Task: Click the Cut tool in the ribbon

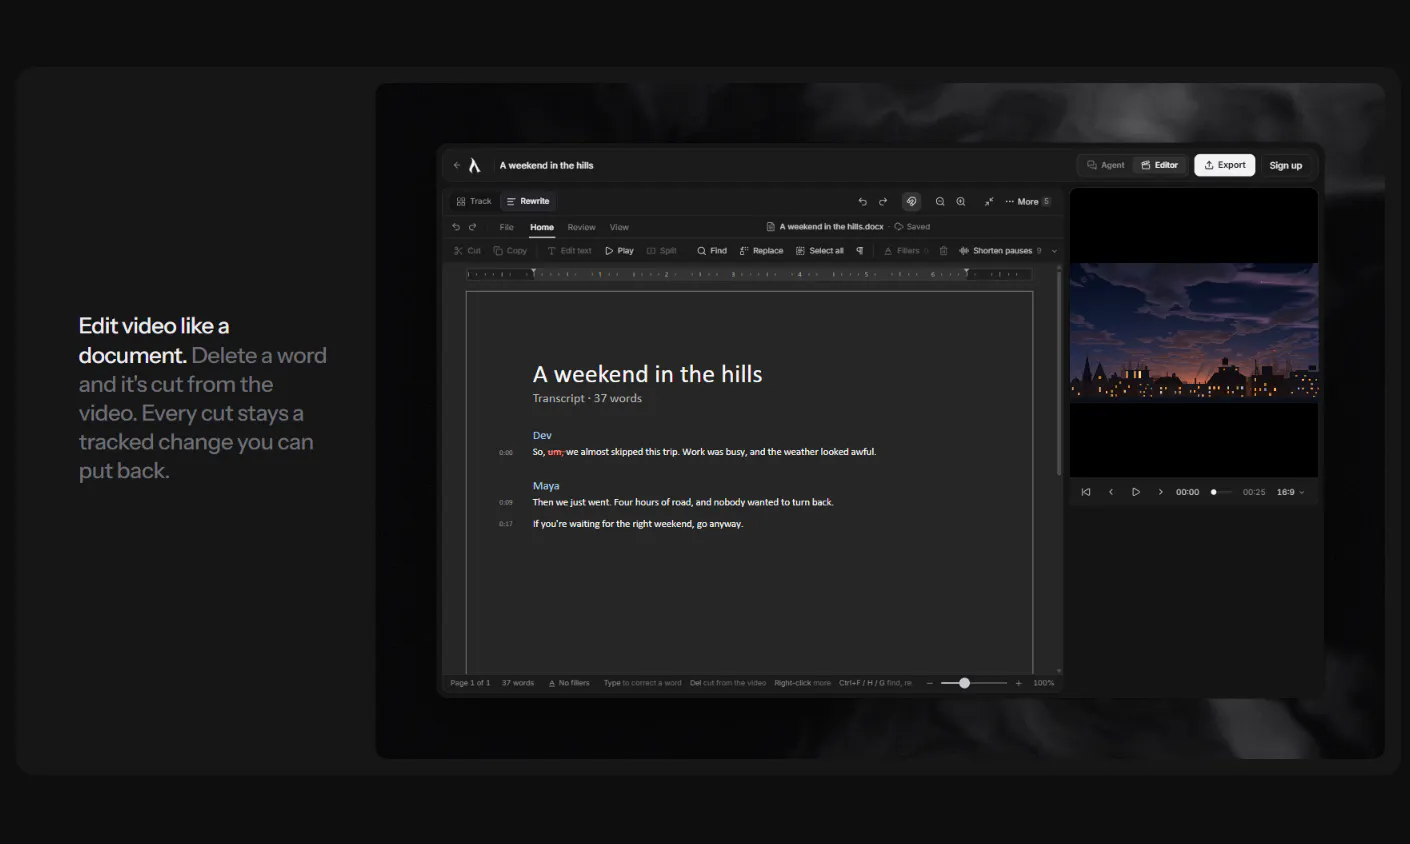Action: point(467,251)
